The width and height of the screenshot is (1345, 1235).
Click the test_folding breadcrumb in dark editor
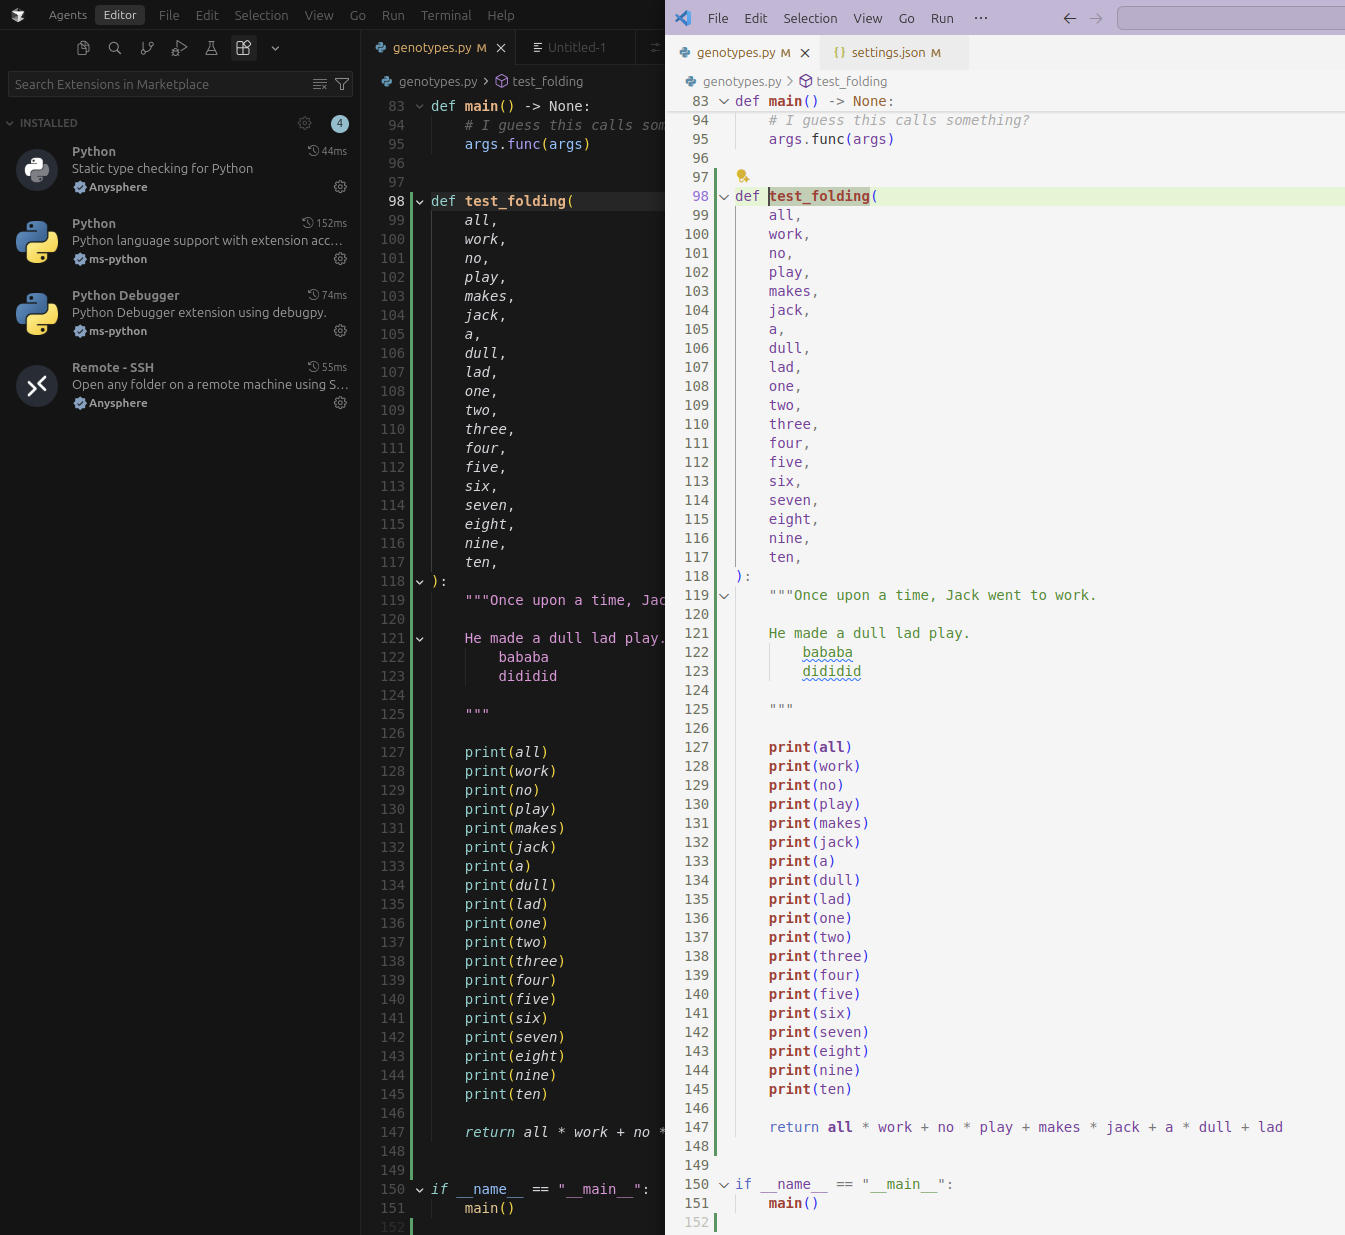pos(547,82)
